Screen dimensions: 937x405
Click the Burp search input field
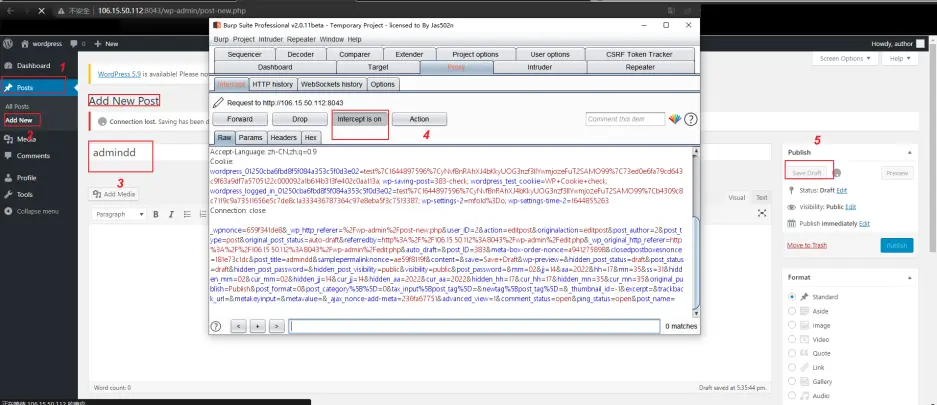tap(474, 326)
